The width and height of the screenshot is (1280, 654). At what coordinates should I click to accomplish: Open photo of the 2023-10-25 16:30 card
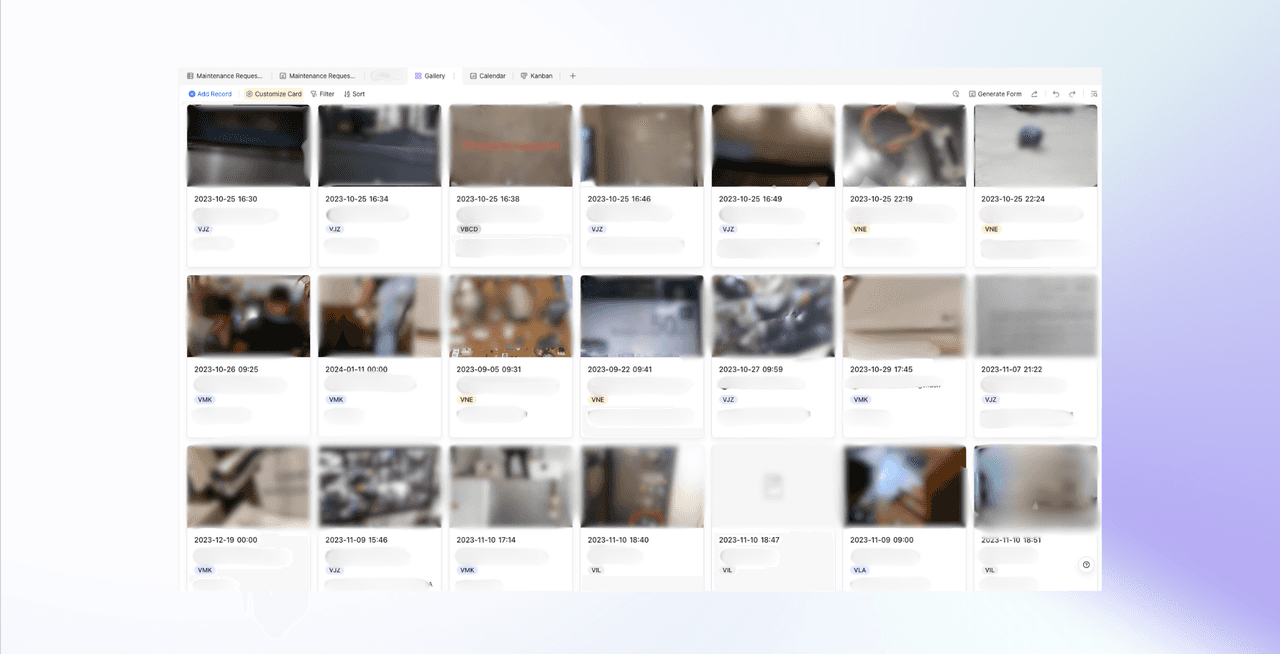pyautogui.click(x=248, y=146)
